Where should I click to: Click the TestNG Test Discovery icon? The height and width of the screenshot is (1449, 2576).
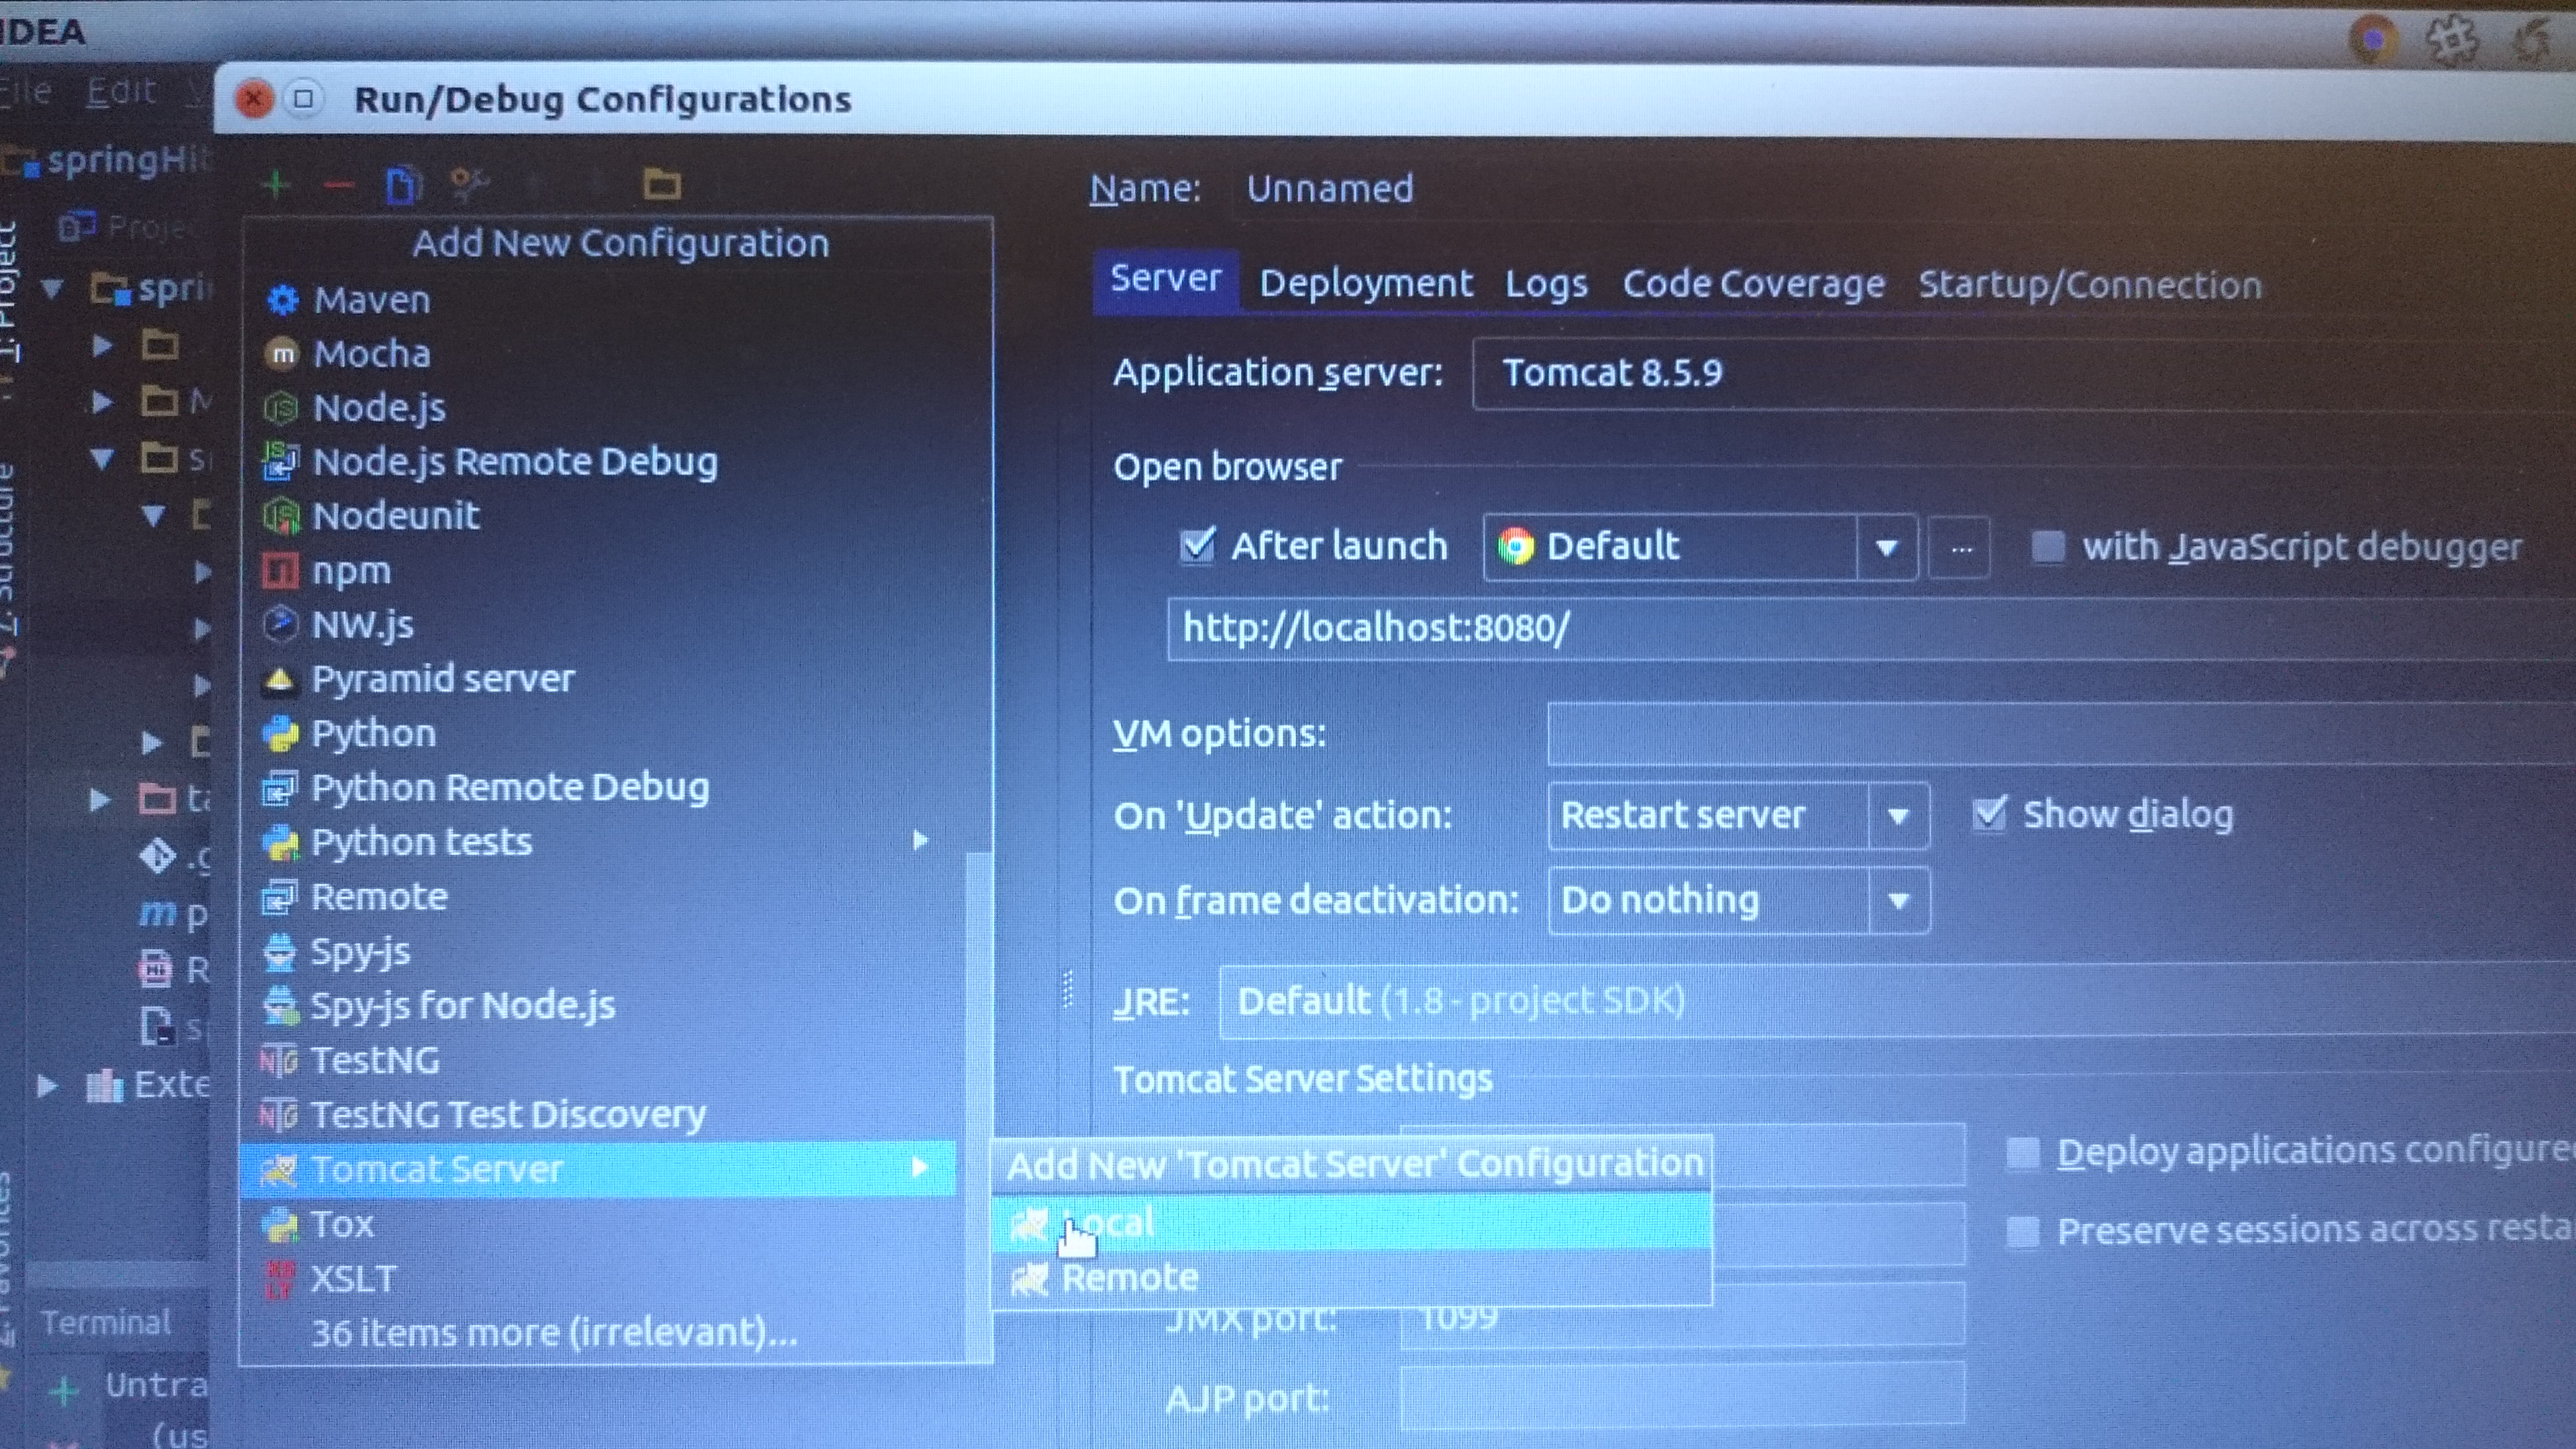(x=278, y=1115)
